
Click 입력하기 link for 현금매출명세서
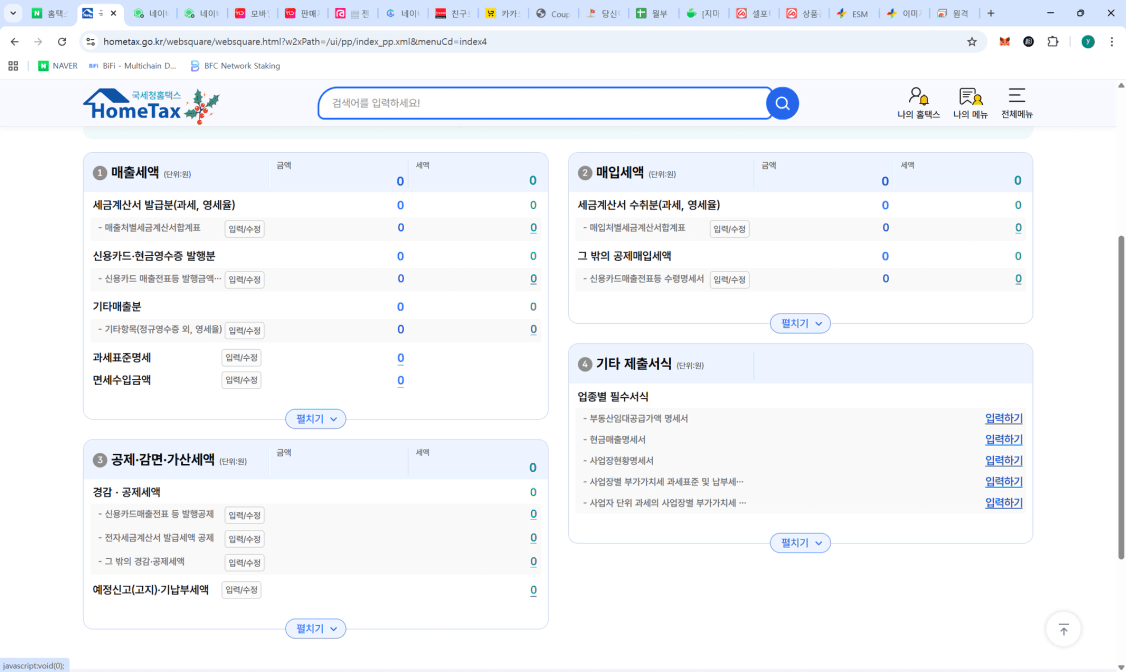[1003, 440]
